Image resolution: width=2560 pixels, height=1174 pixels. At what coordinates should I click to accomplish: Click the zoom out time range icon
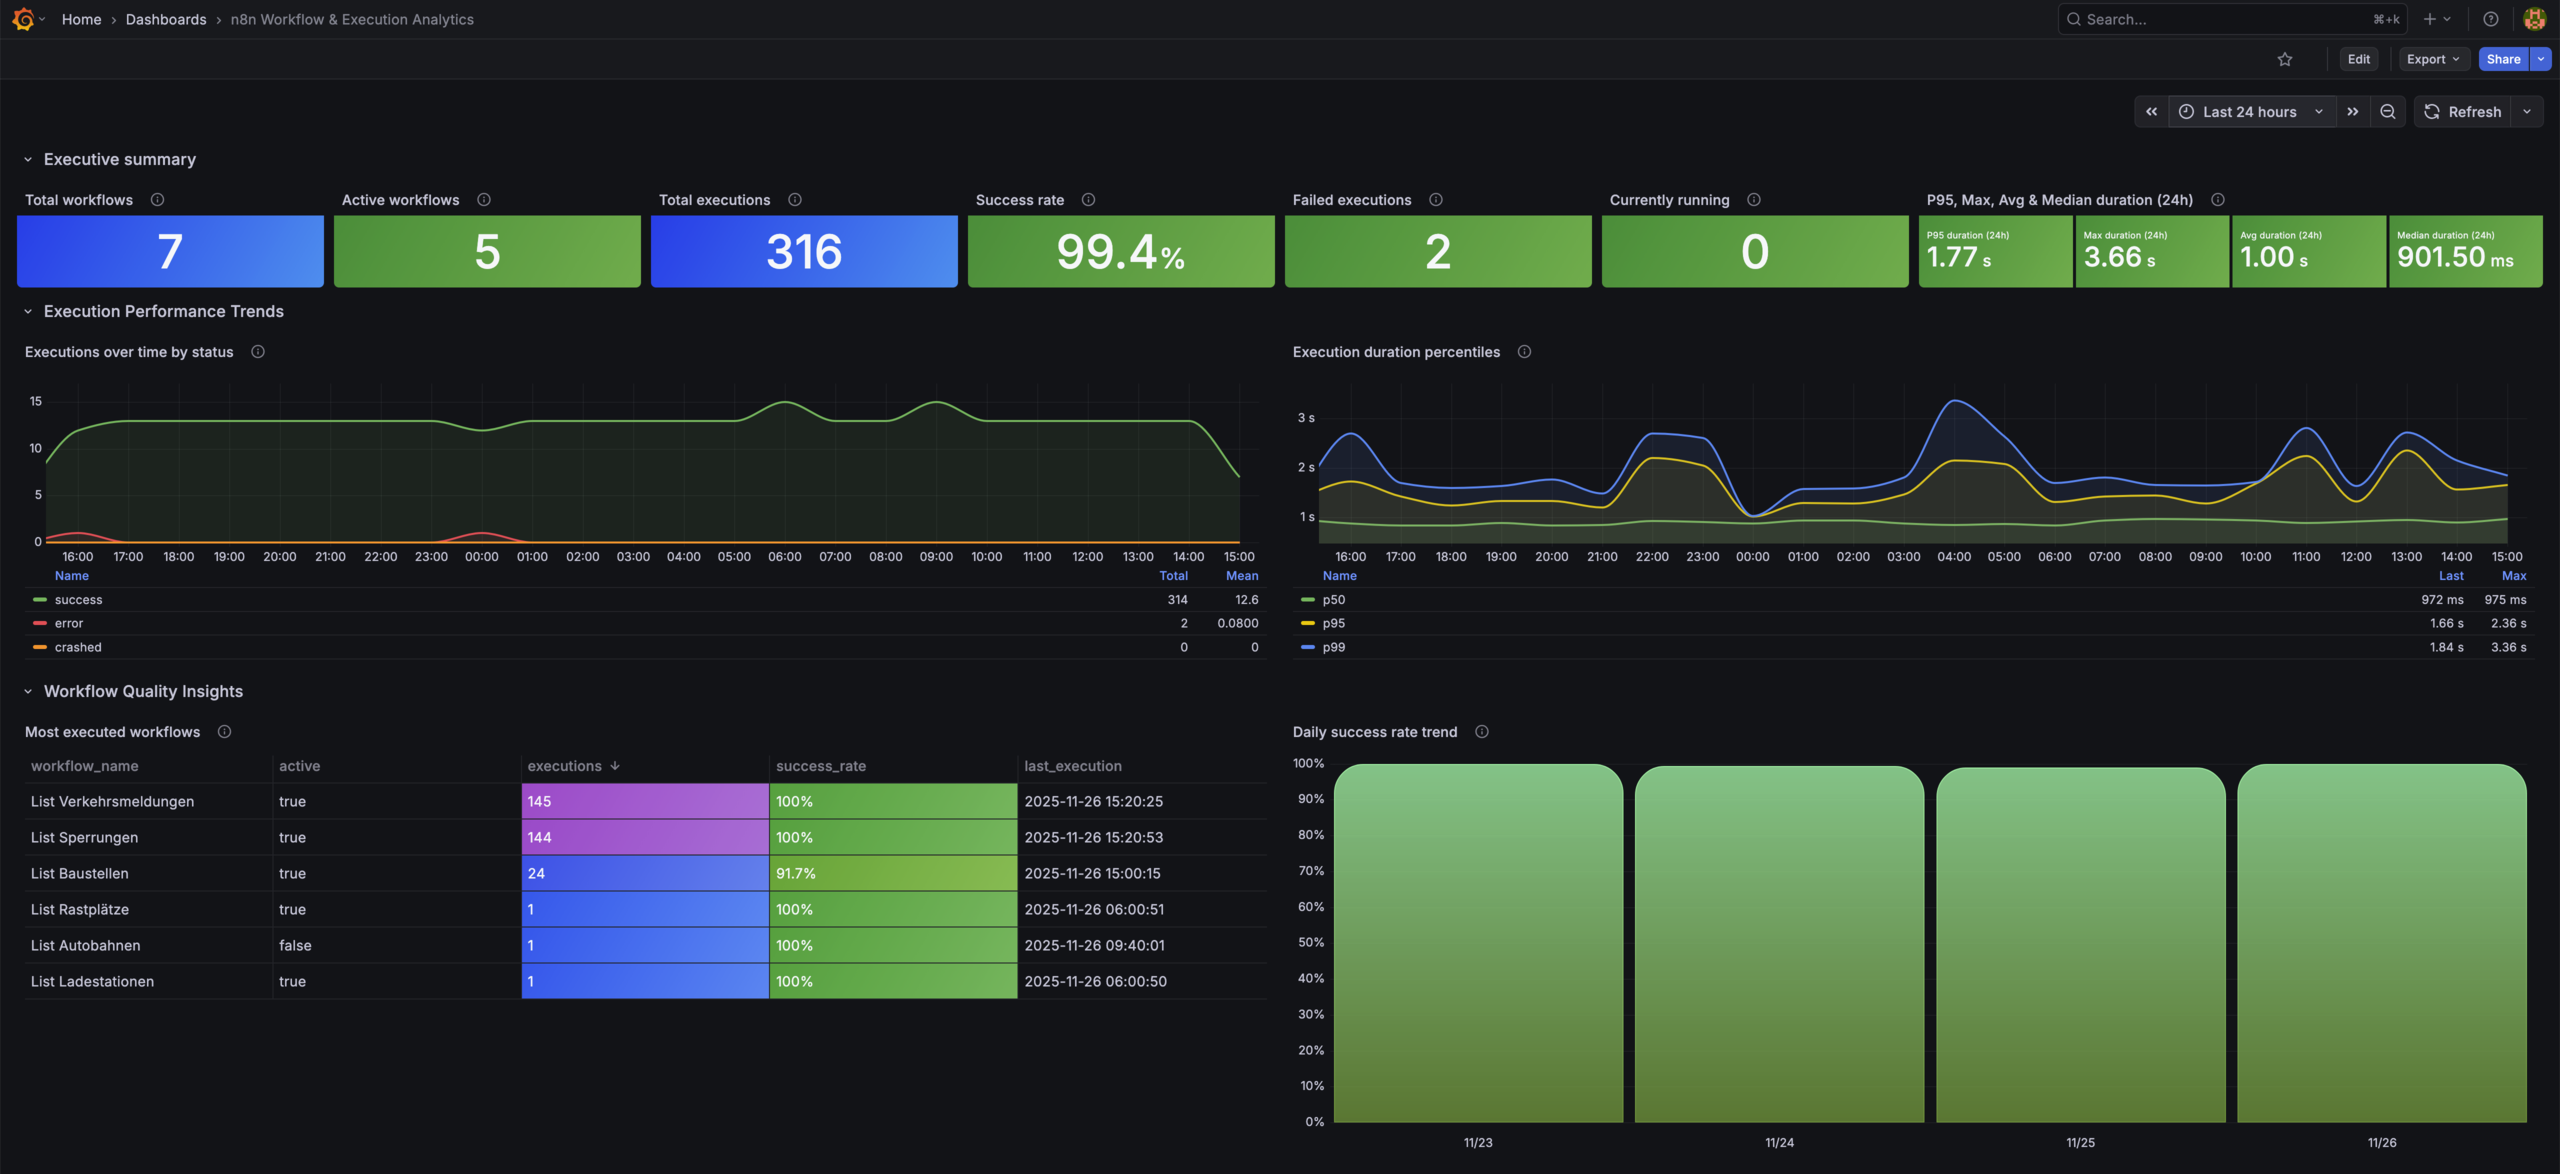2388,112
